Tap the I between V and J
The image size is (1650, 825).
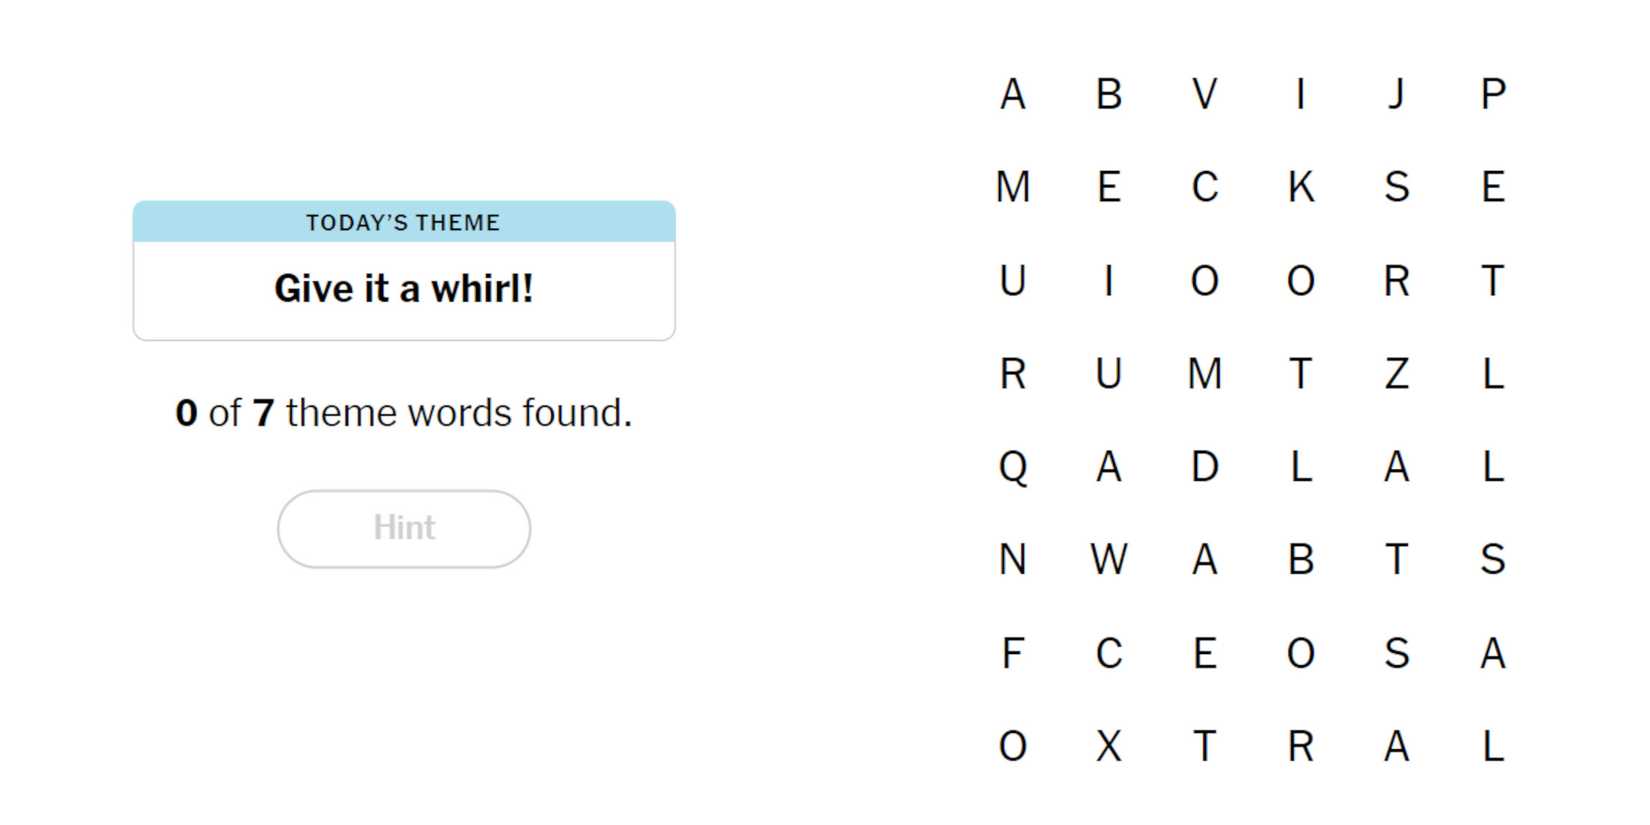tap(1300, 94)
